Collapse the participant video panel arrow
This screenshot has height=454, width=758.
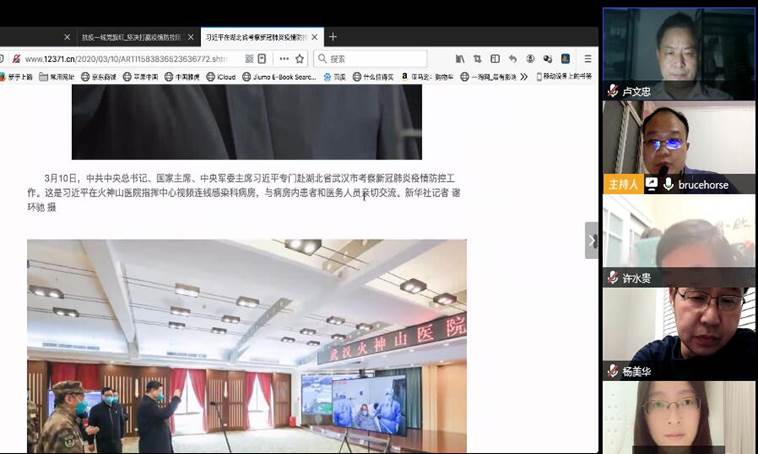pyautogui.click(x=592, y=241)
